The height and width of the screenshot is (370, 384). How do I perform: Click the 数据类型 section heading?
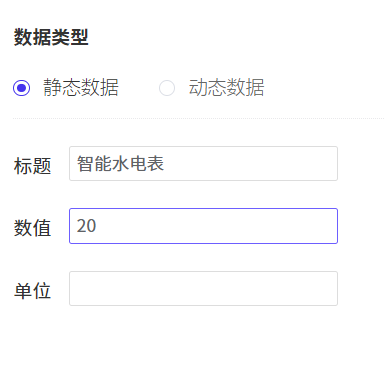tap(51, 37)
